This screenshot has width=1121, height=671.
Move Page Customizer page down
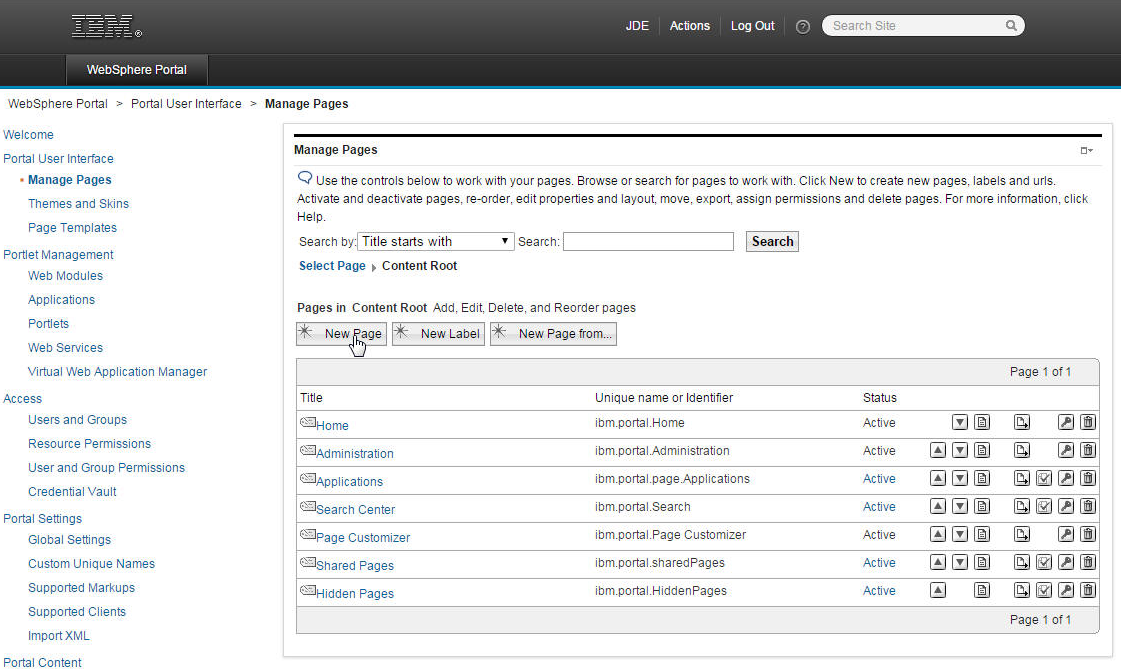tap(959, 534)
